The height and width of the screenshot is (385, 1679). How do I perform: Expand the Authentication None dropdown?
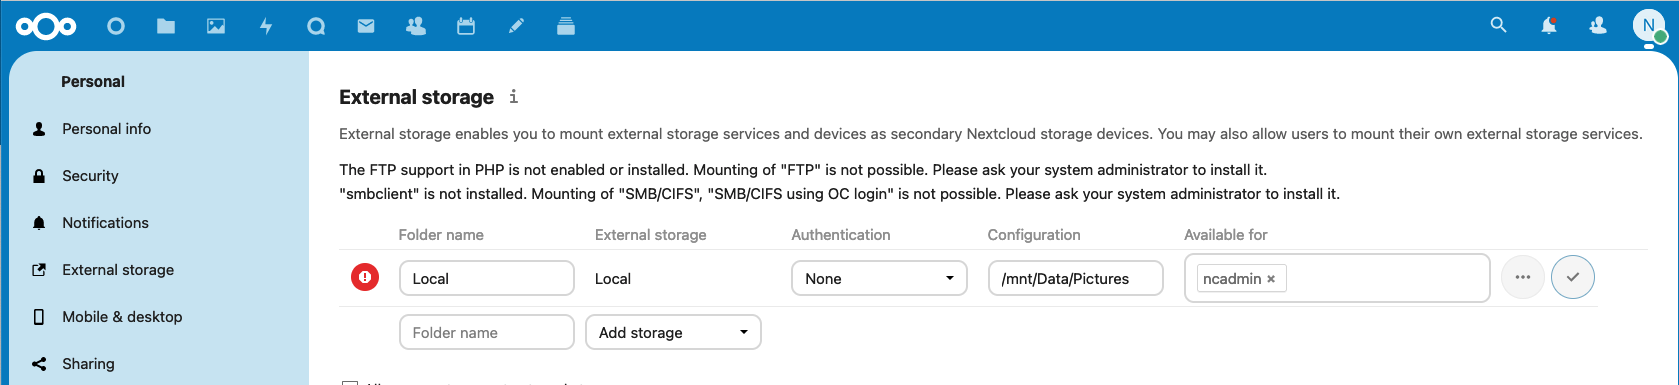pos(879,278)
